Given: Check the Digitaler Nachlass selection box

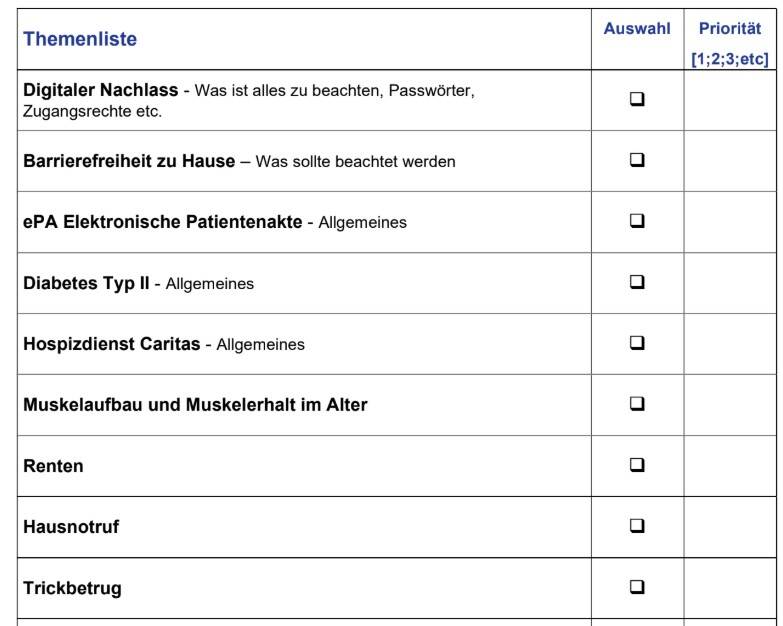Looking at the screenshot, I should (x=637, y=99).
